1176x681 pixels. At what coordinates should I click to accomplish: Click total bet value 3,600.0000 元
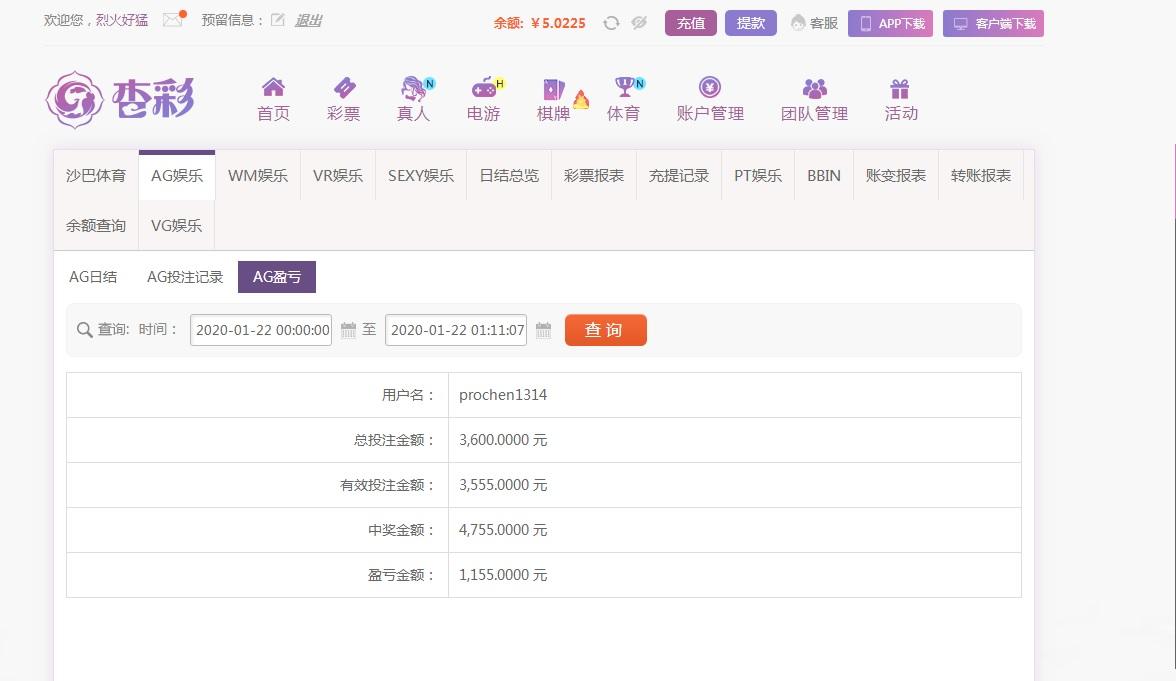(x=503, y=440)
